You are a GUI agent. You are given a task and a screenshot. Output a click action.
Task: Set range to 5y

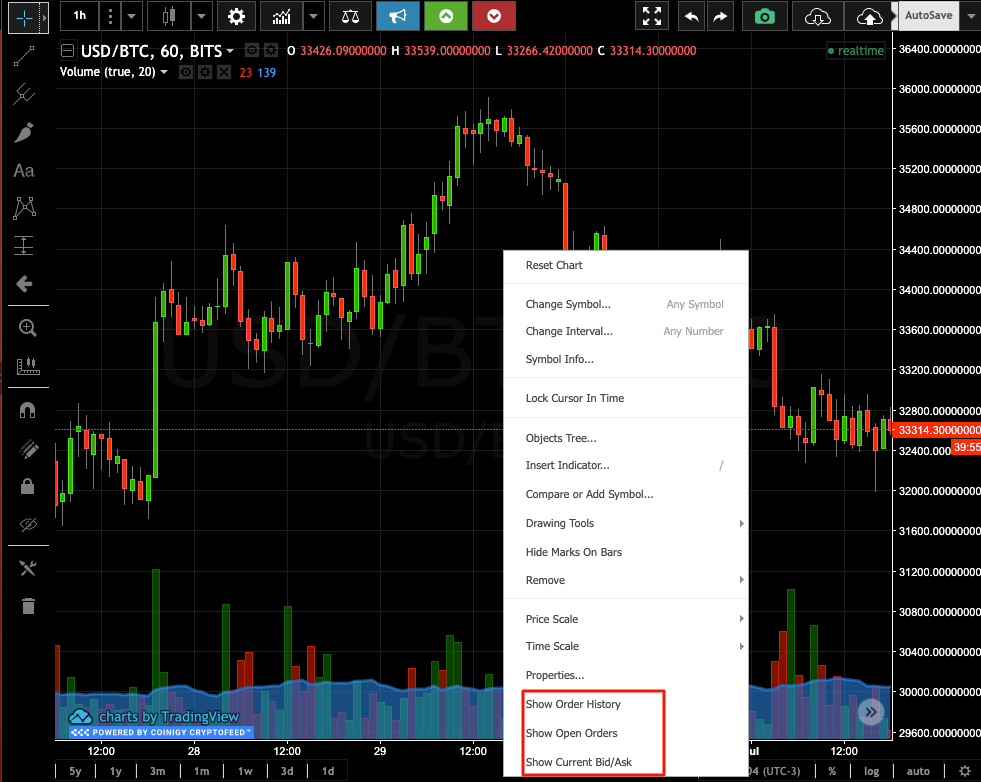point(75,771)
